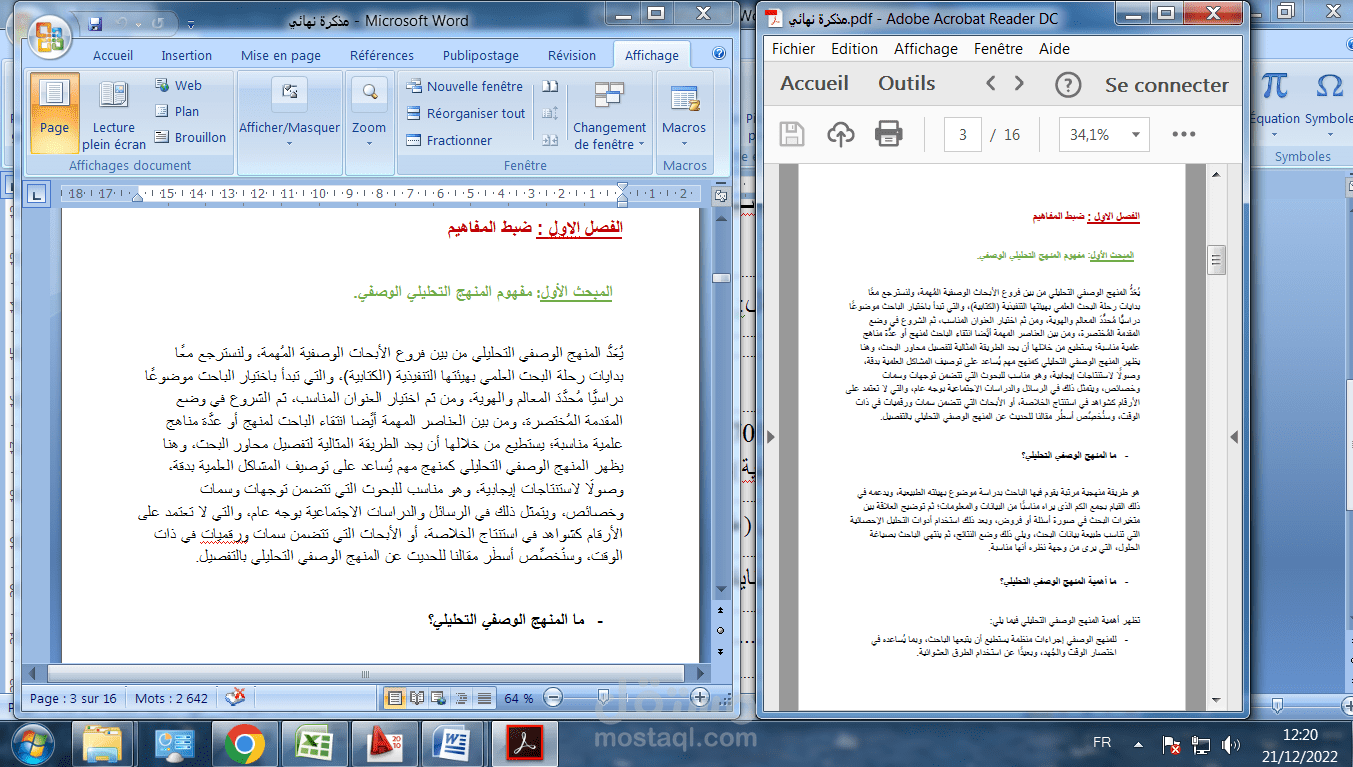Click Réorganiser tout
Image resolution: width=1353 pixels, height=767 pixels.
pyautogui.click(x=465, y=113)
